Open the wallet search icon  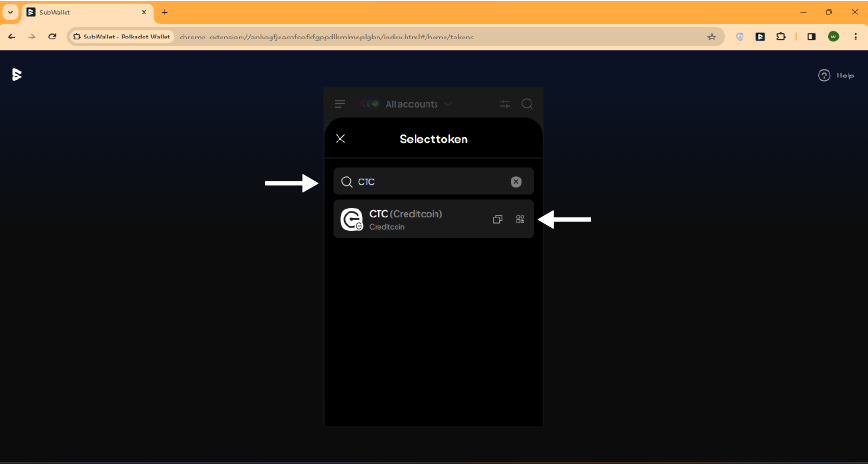527,104
